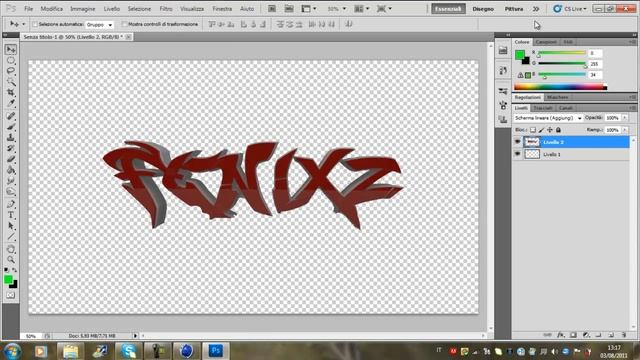Open the layer blending mode dropdown
This screenshot has width=640, height=360.
[x=548, y=118]
